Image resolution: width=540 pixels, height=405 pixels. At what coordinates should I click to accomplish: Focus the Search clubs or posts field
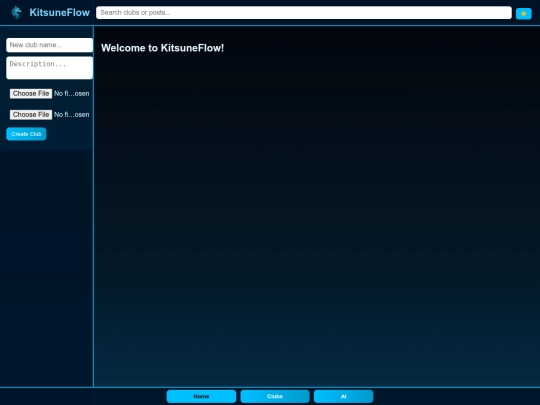click(x=304, y=13)
